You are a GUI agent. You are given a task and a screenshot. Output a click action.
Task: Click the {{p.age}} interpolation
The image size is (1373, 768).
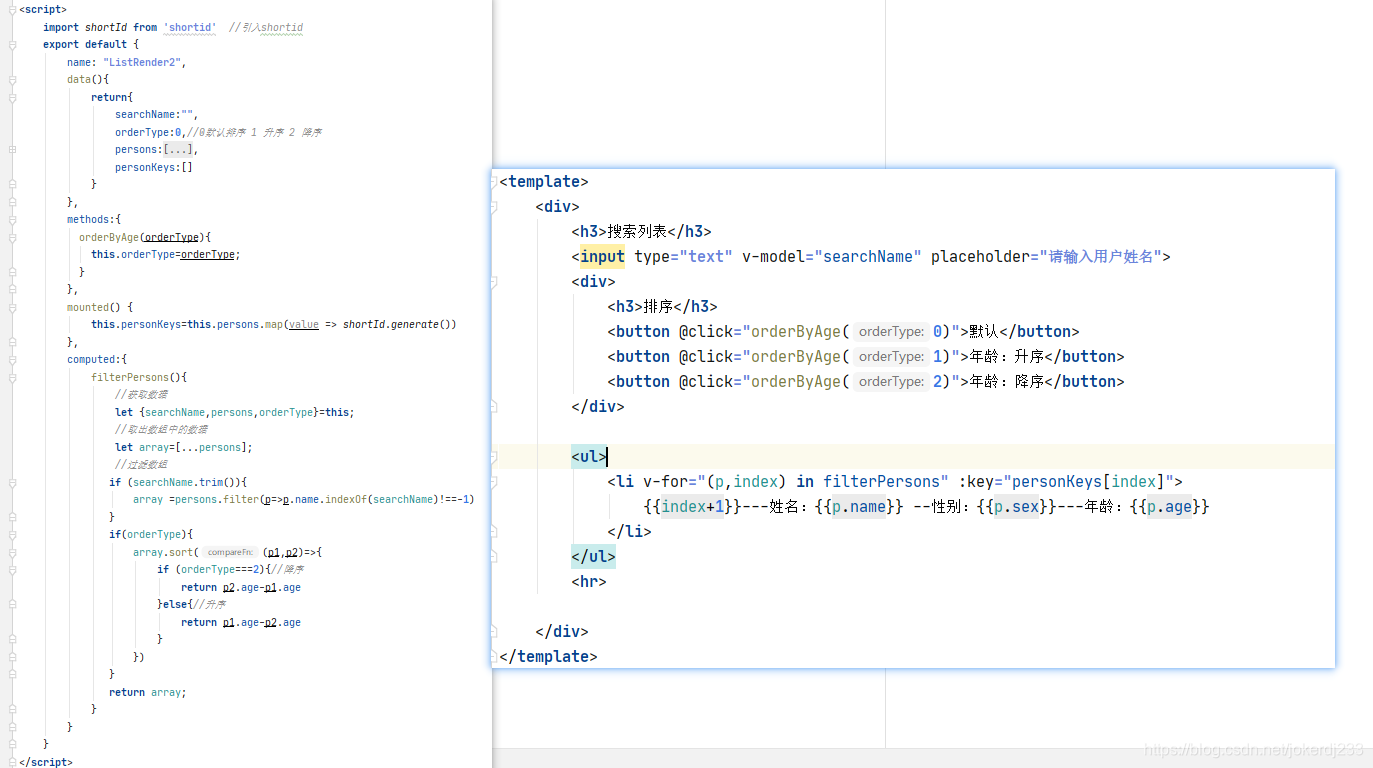1169,507
